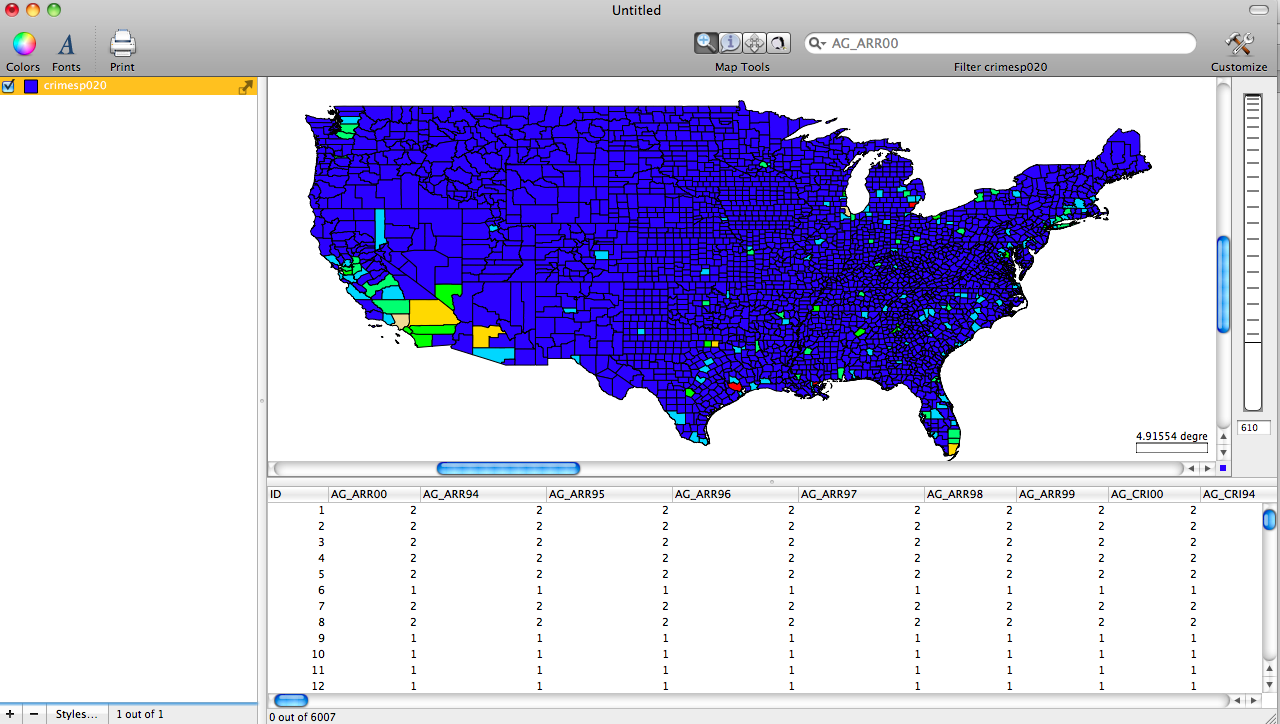1280x724 pixels.
Task: Choose the lasso selection map tool
Action: 780,42
